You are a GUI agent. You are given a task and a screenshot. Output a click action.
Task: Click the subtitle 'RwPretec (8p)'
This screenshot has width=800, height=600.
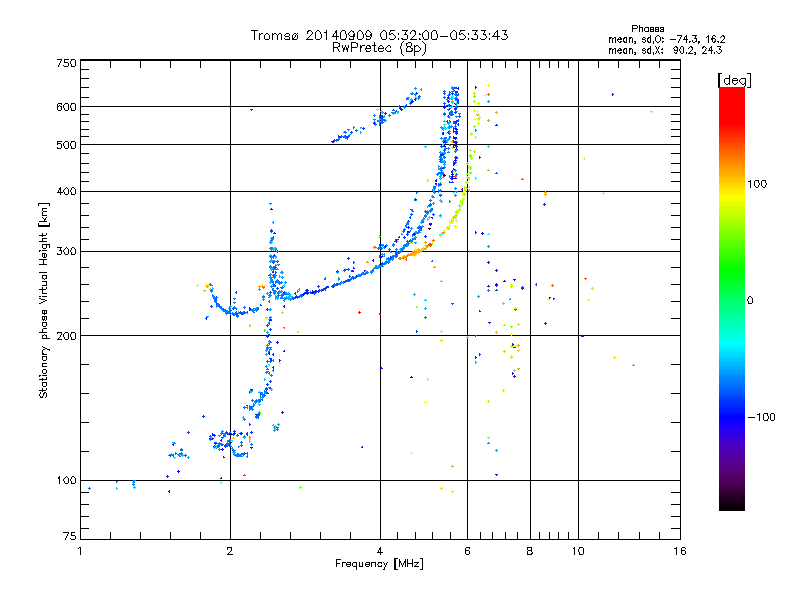(379, 48)
